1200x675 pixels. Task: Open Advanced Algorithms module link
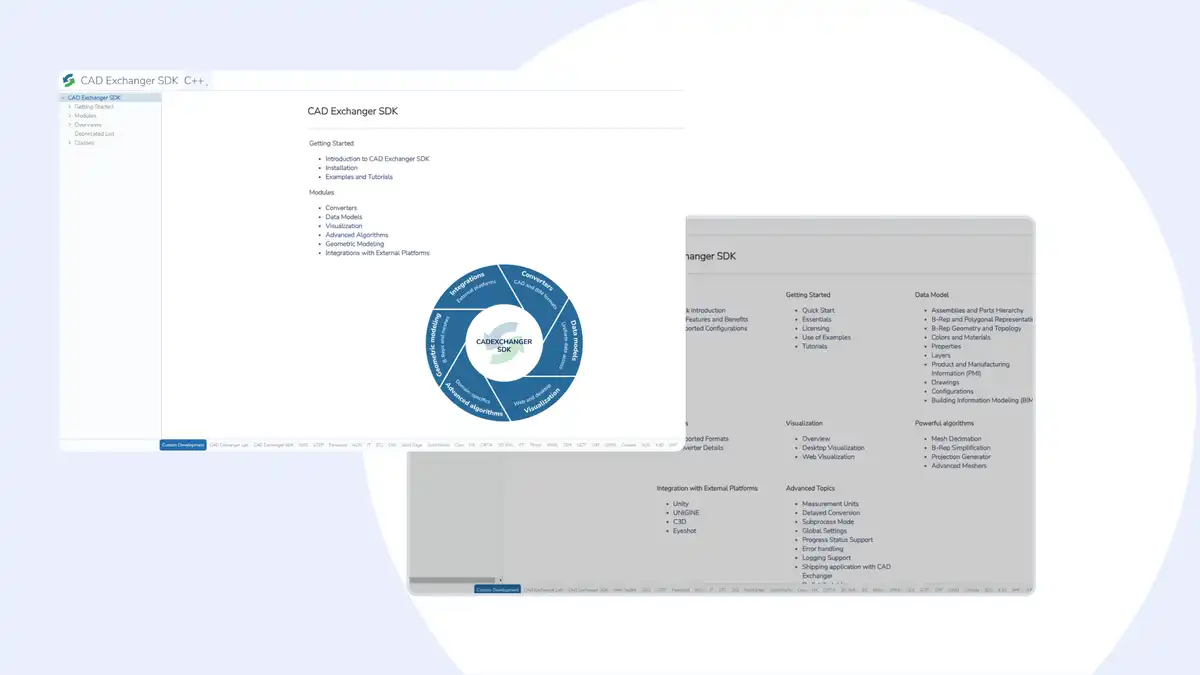pyautogui.click(x=355, y=235)
